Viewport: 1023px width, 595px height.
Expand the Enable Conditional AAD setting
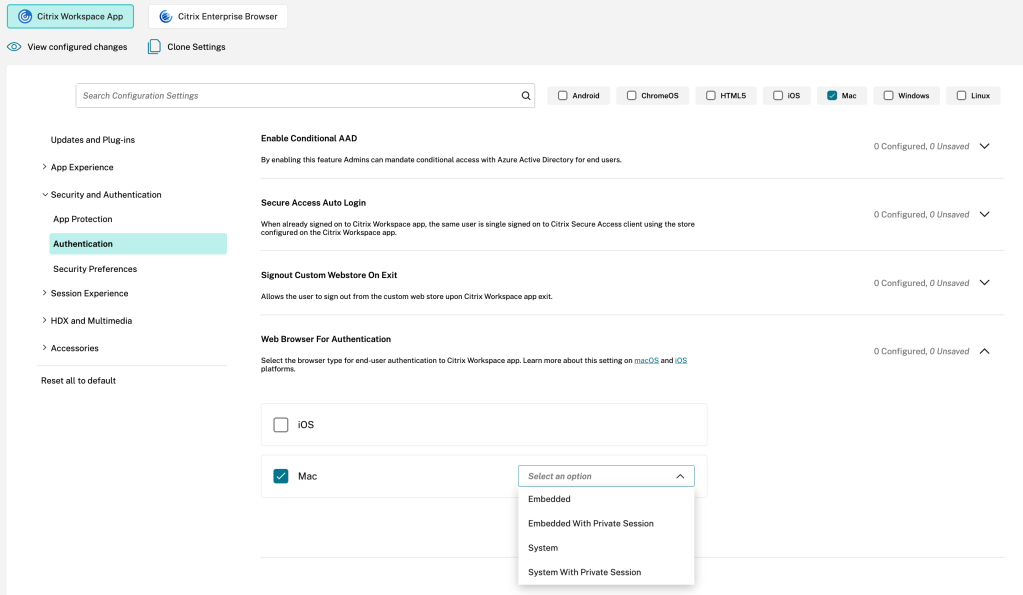[x=984, y=146]
